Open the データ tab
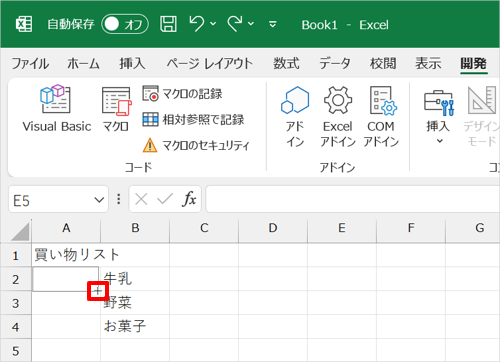Screen dimensions: 500x362 [x=335, y=63]
